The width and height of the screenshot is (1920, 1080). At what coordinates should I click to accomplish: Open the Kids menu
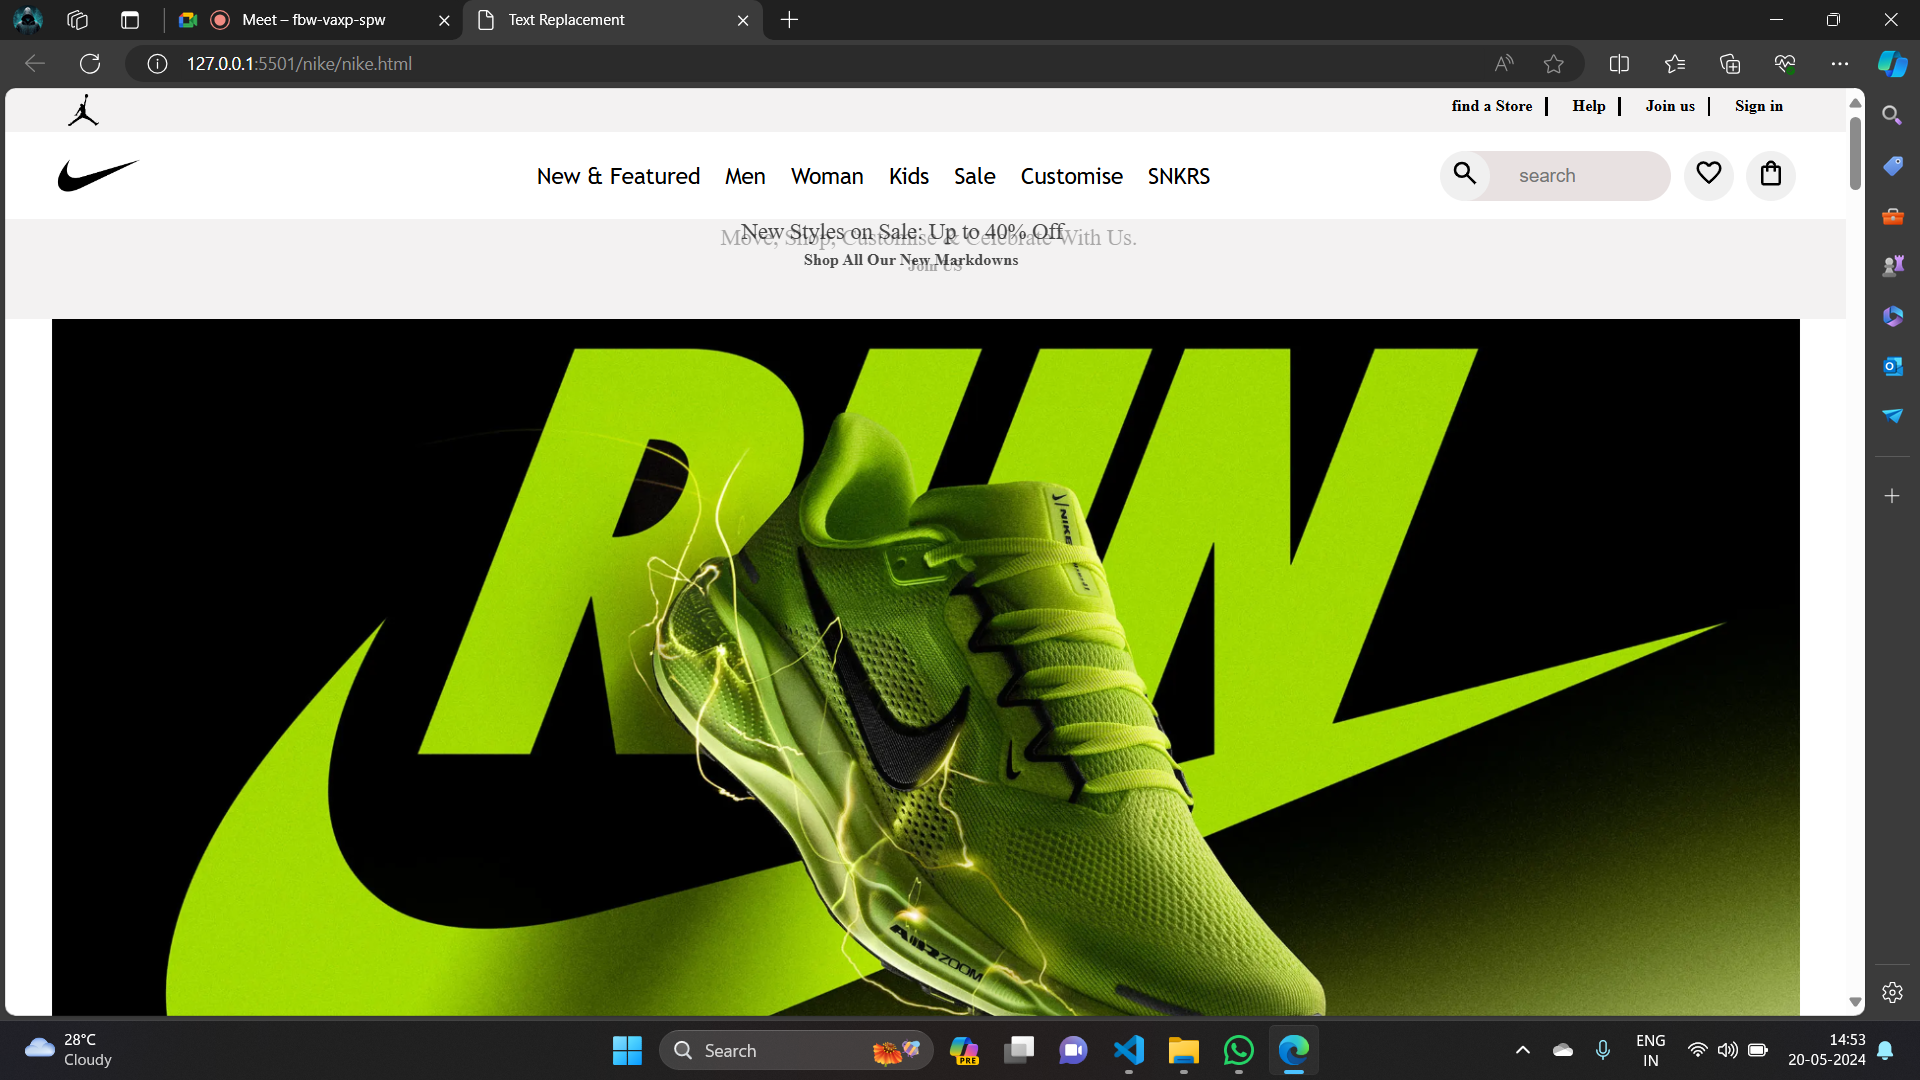909,176
